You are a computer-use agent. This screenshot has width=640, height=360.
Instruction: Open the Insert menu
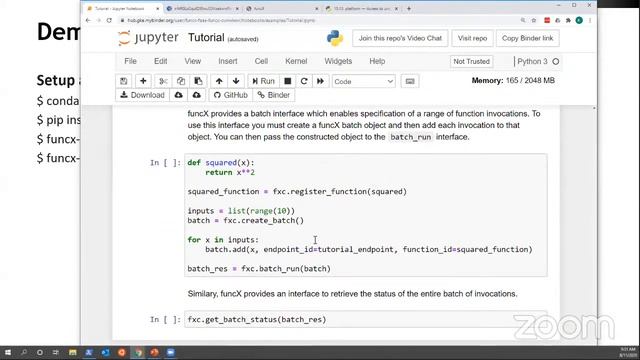pyautogui.click(x=228, y=61)
